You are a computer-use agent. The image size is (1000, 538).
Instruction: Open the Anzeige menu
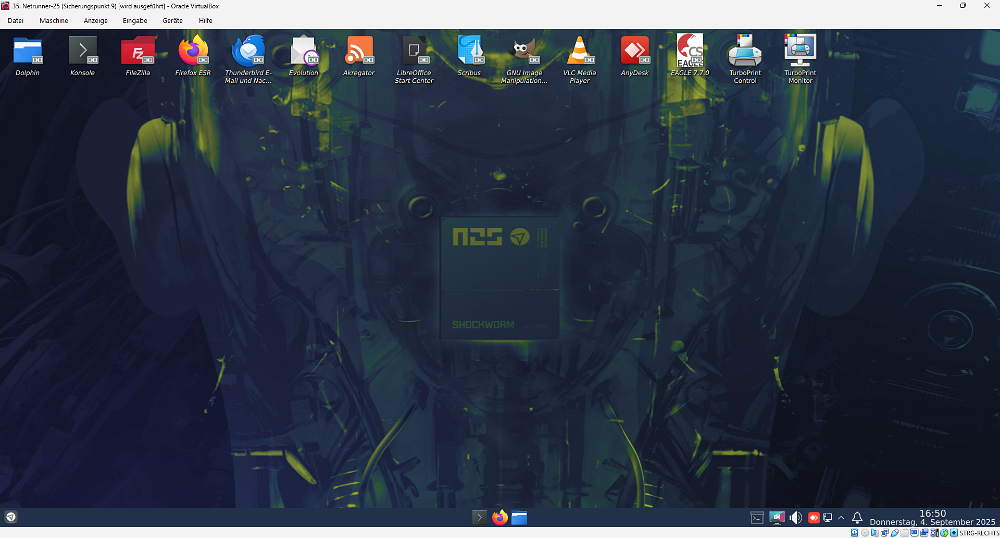(95, 20)
